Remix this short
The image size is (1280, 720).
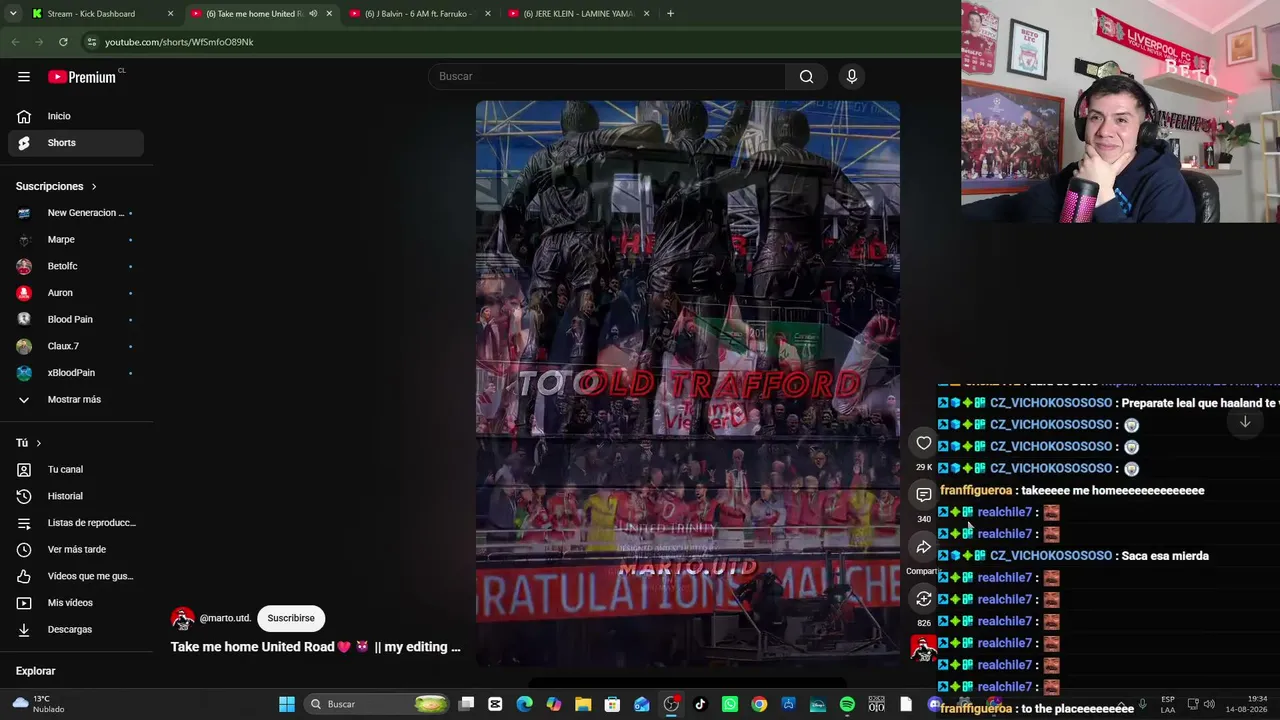pos(923,599)
